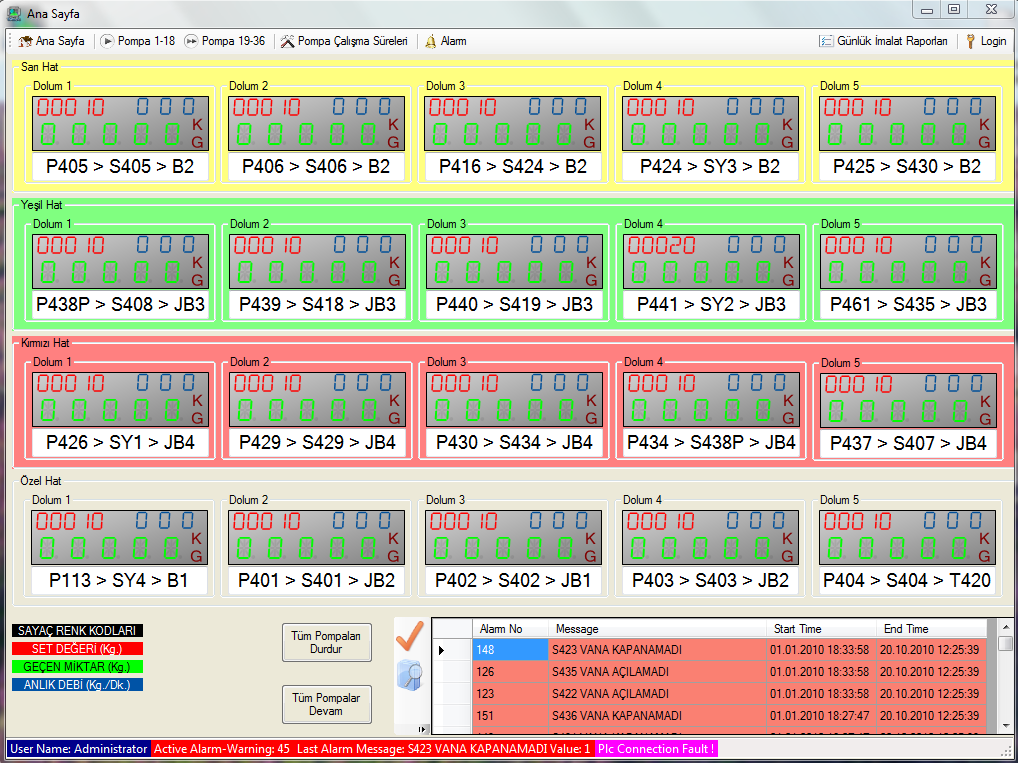This screenshot has width=1018, height=763.
Task: Open the Ana Sayfa home page
Action: [x=51, y=41]
